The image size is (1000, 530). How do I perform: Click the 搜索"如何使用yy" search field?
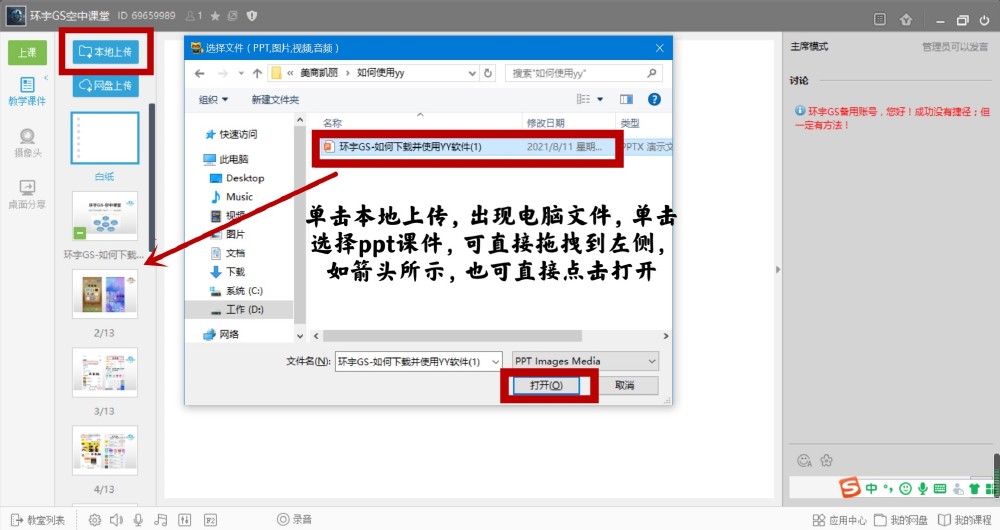(x=584, y=73)
